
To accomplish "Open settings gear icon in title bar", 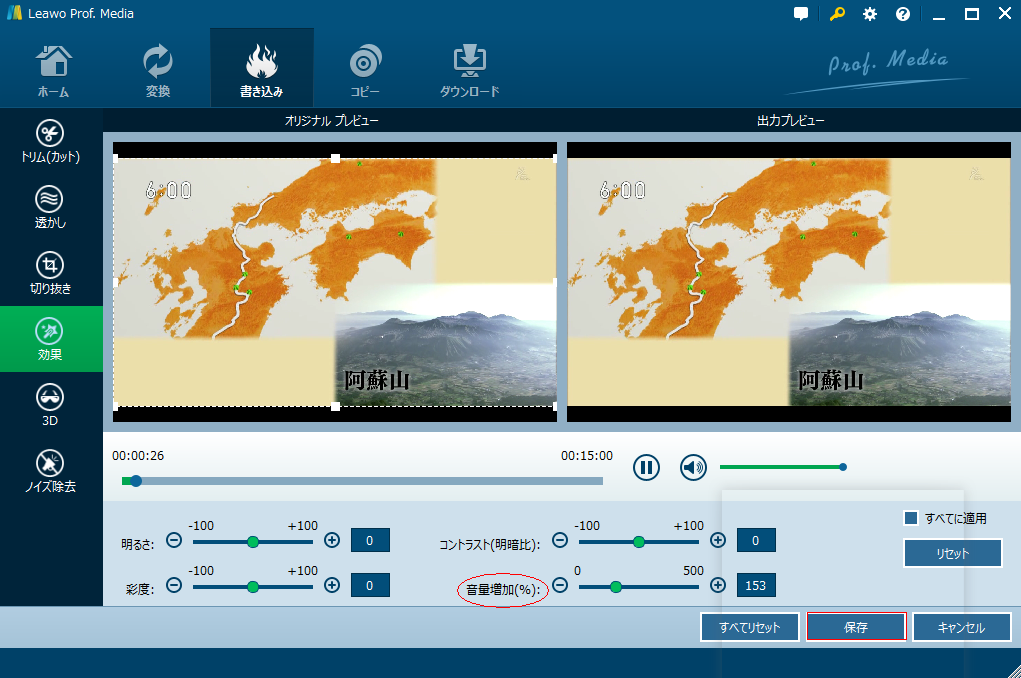I will 870,14.
